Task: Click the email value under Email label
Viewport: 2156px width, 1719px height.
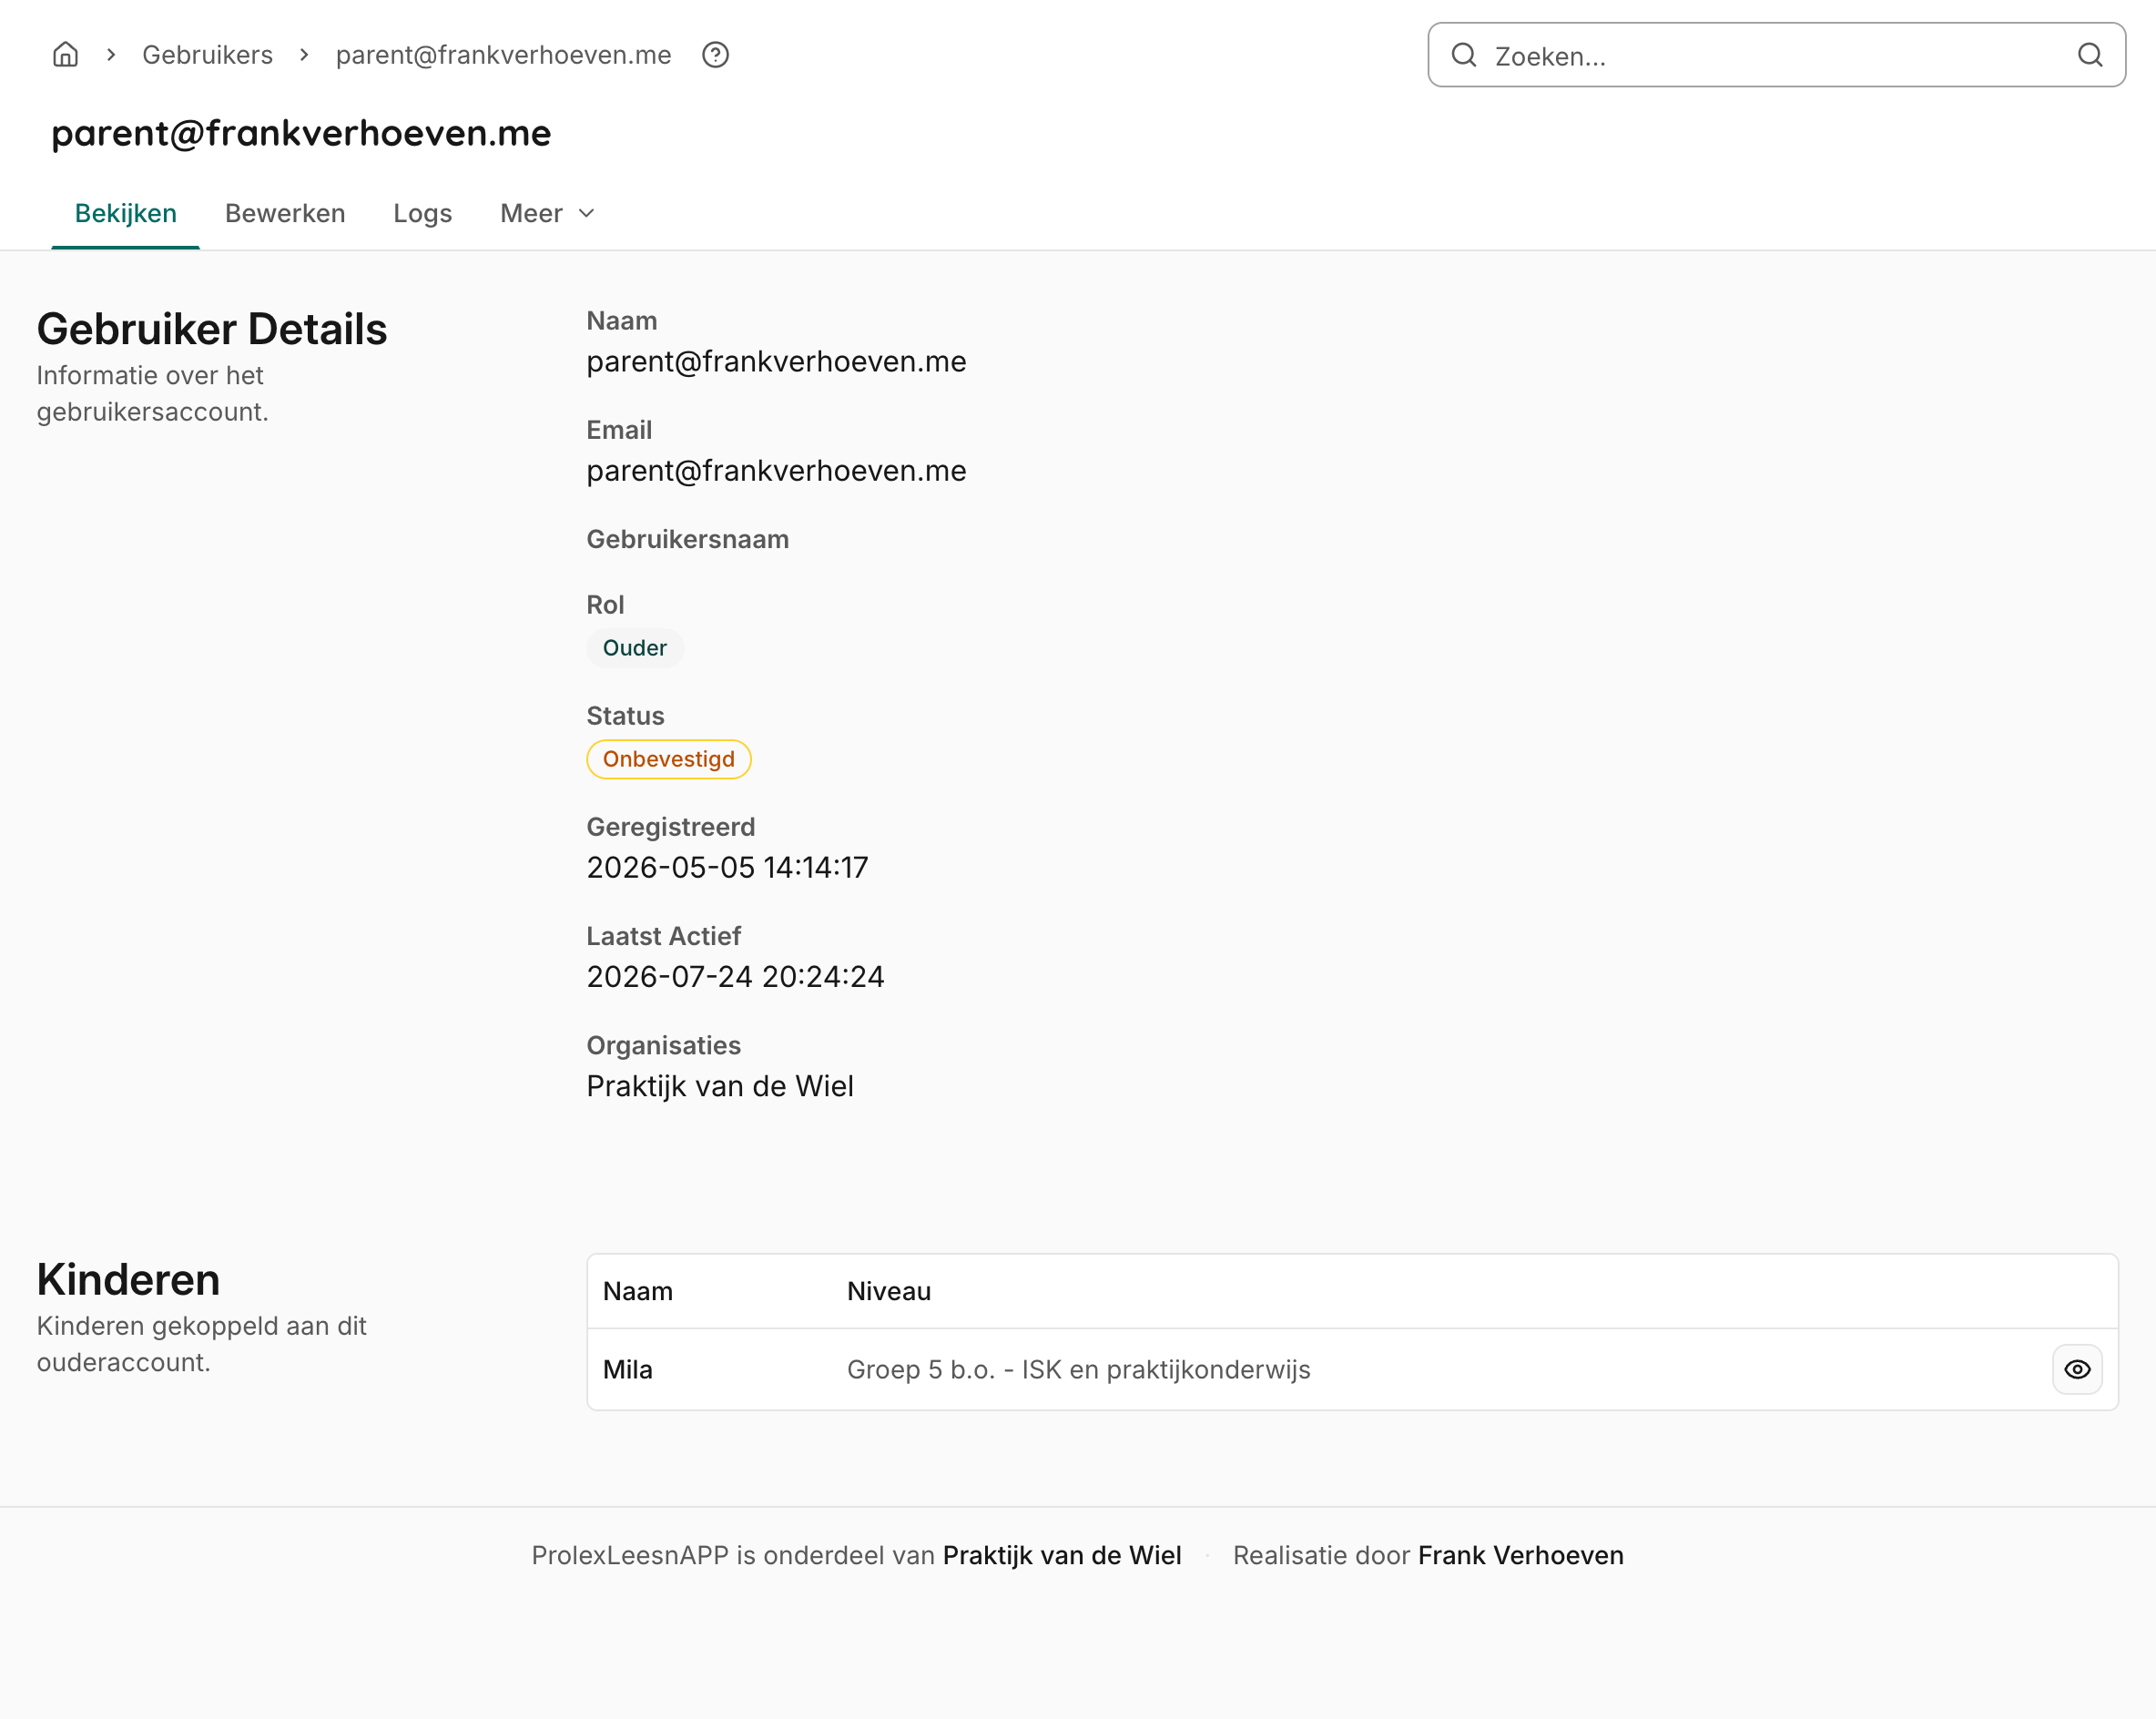Action: click(x=776, y=471)
